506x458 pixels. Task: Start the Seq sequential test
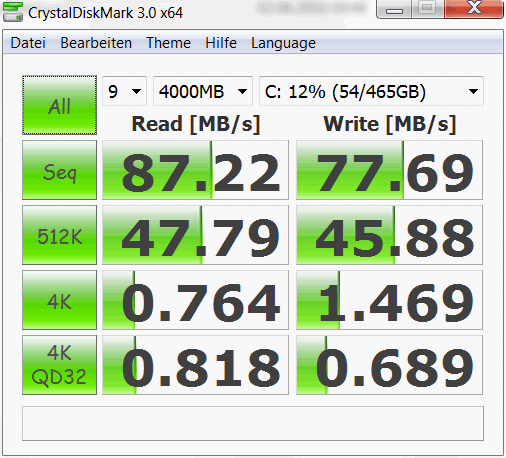tap(59, 170)
